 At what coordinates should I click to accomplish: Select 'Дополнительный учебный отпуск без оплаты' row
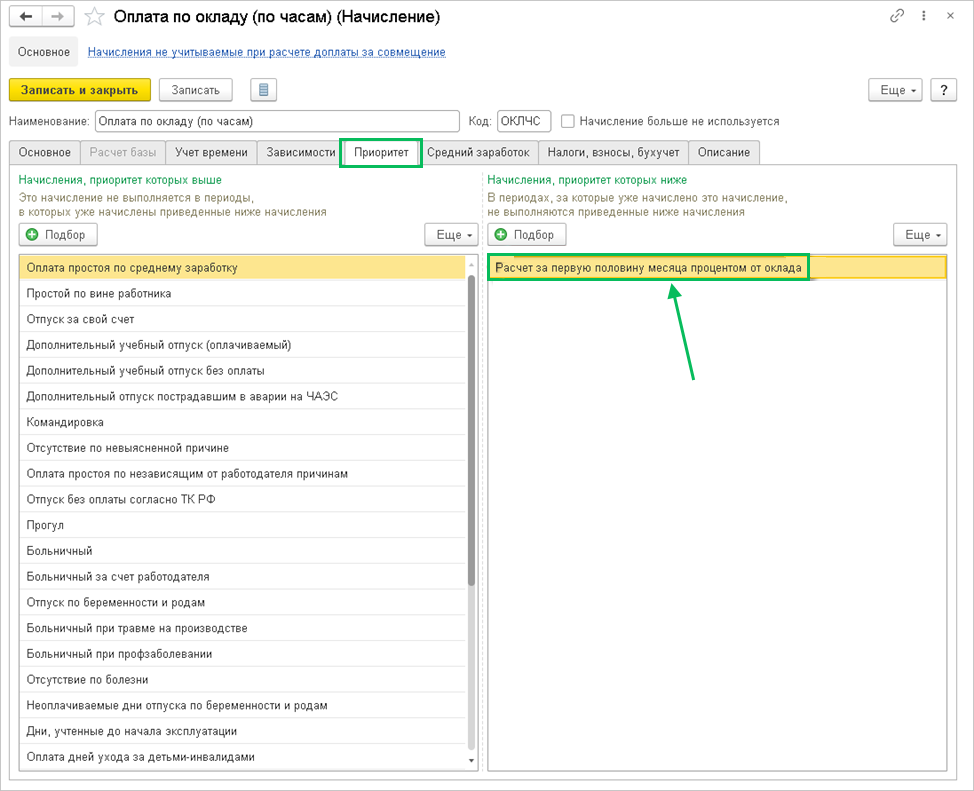pyautogui.click(x=243, y=371)
